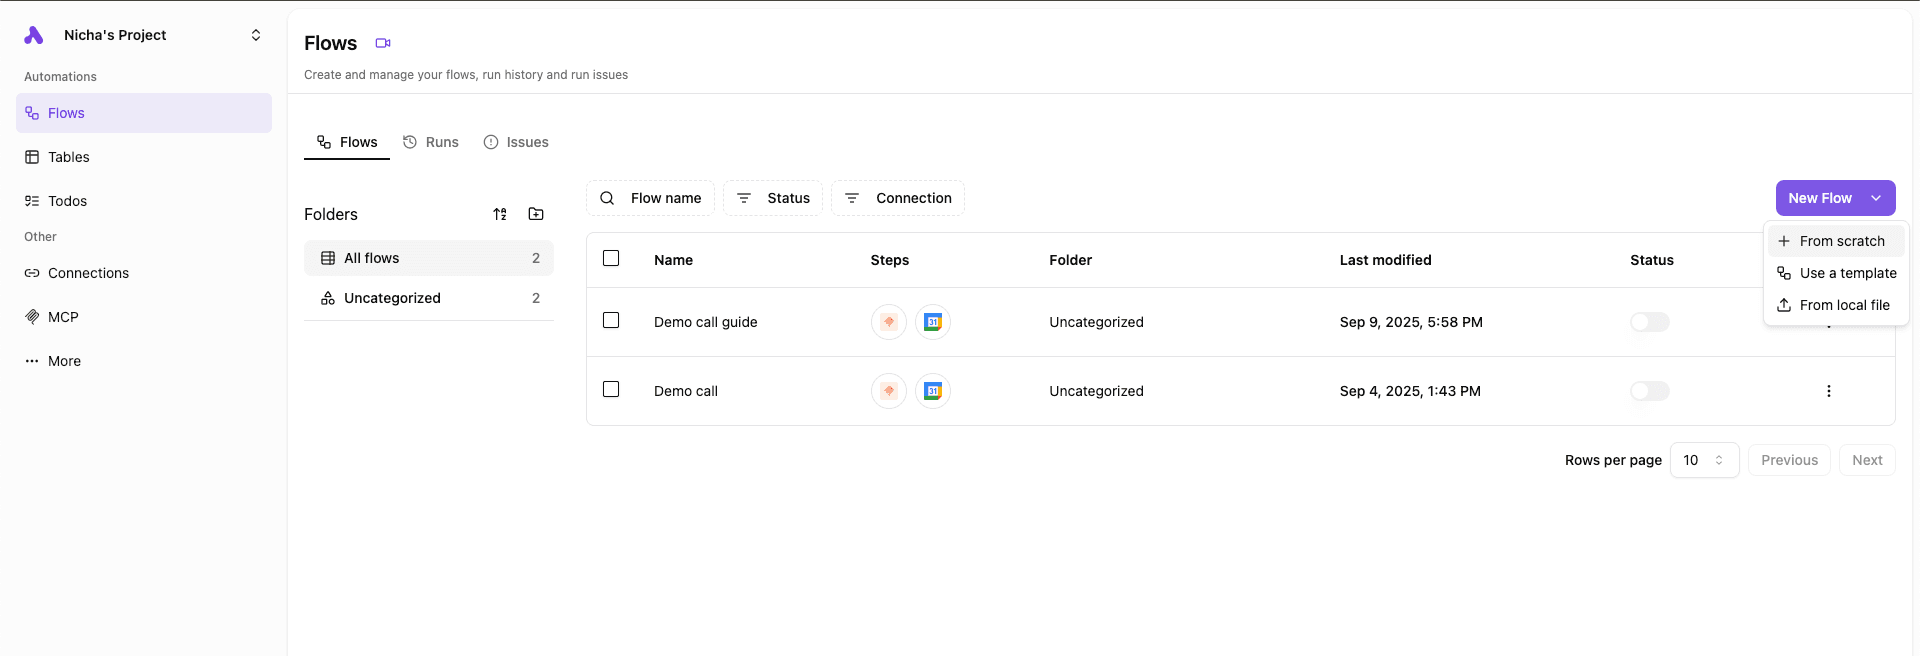Switch to the Runs tab
The width and height of the screenshot is (1920, 656).
click(431, 142)
